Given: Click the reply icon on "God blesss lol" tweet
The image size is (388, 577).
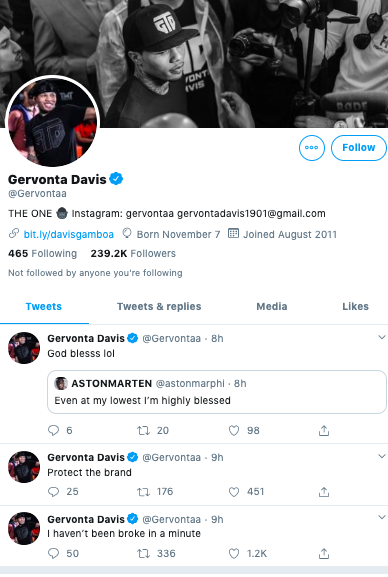Looking at the screenshot, I should tap(54, 430).
